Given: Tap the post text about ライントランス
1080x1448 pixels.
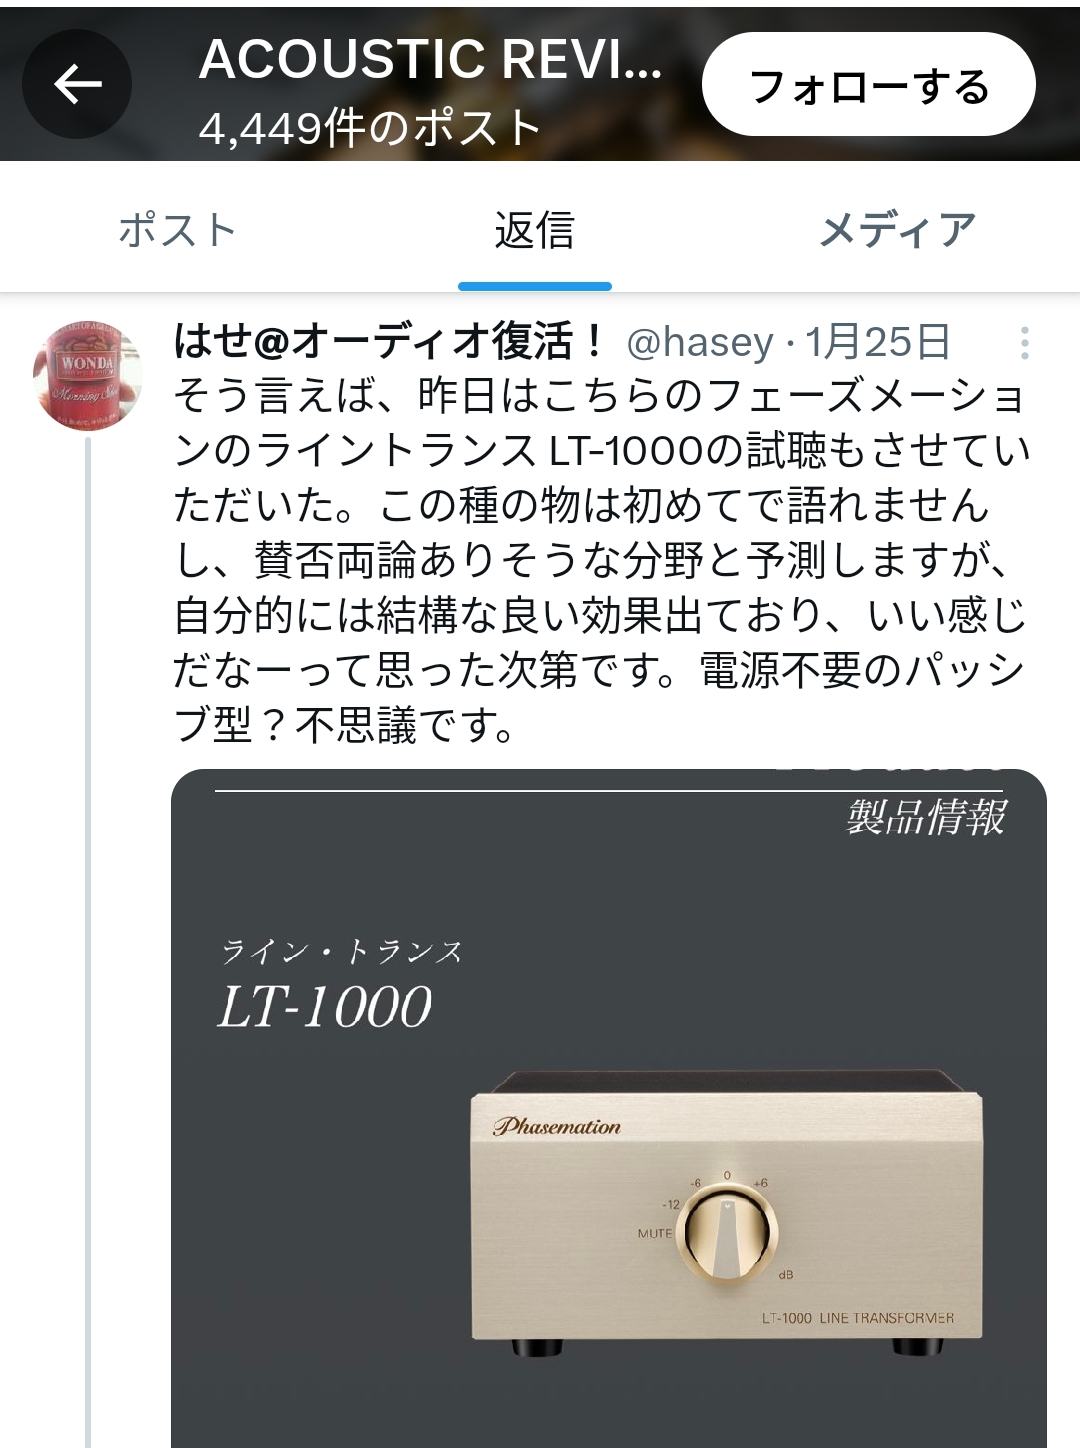Looking at the screenshot, I should [x=600, y=560].
